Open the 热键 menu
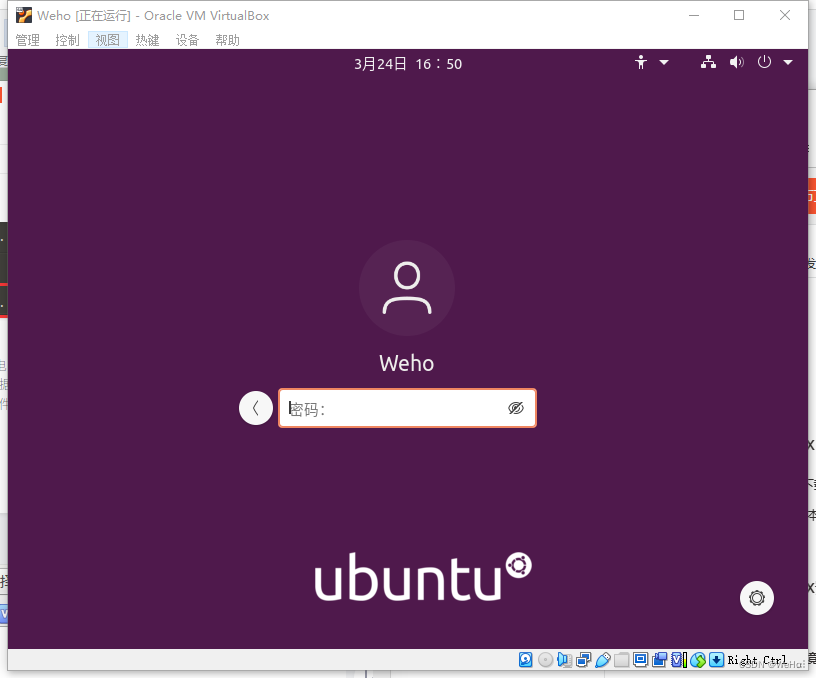The width and height of the screenshot is (816, 678). 147,40
